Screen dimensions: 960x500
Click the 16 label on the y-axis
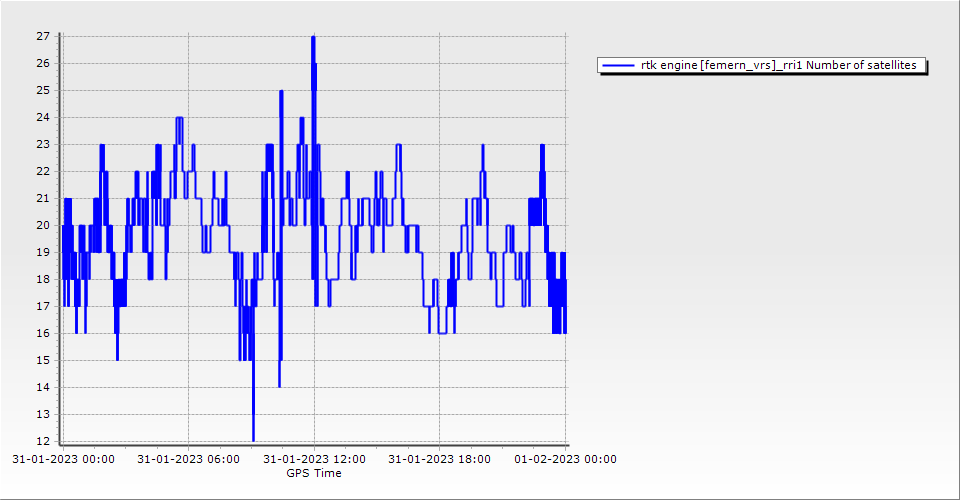[x=43, y=333]
